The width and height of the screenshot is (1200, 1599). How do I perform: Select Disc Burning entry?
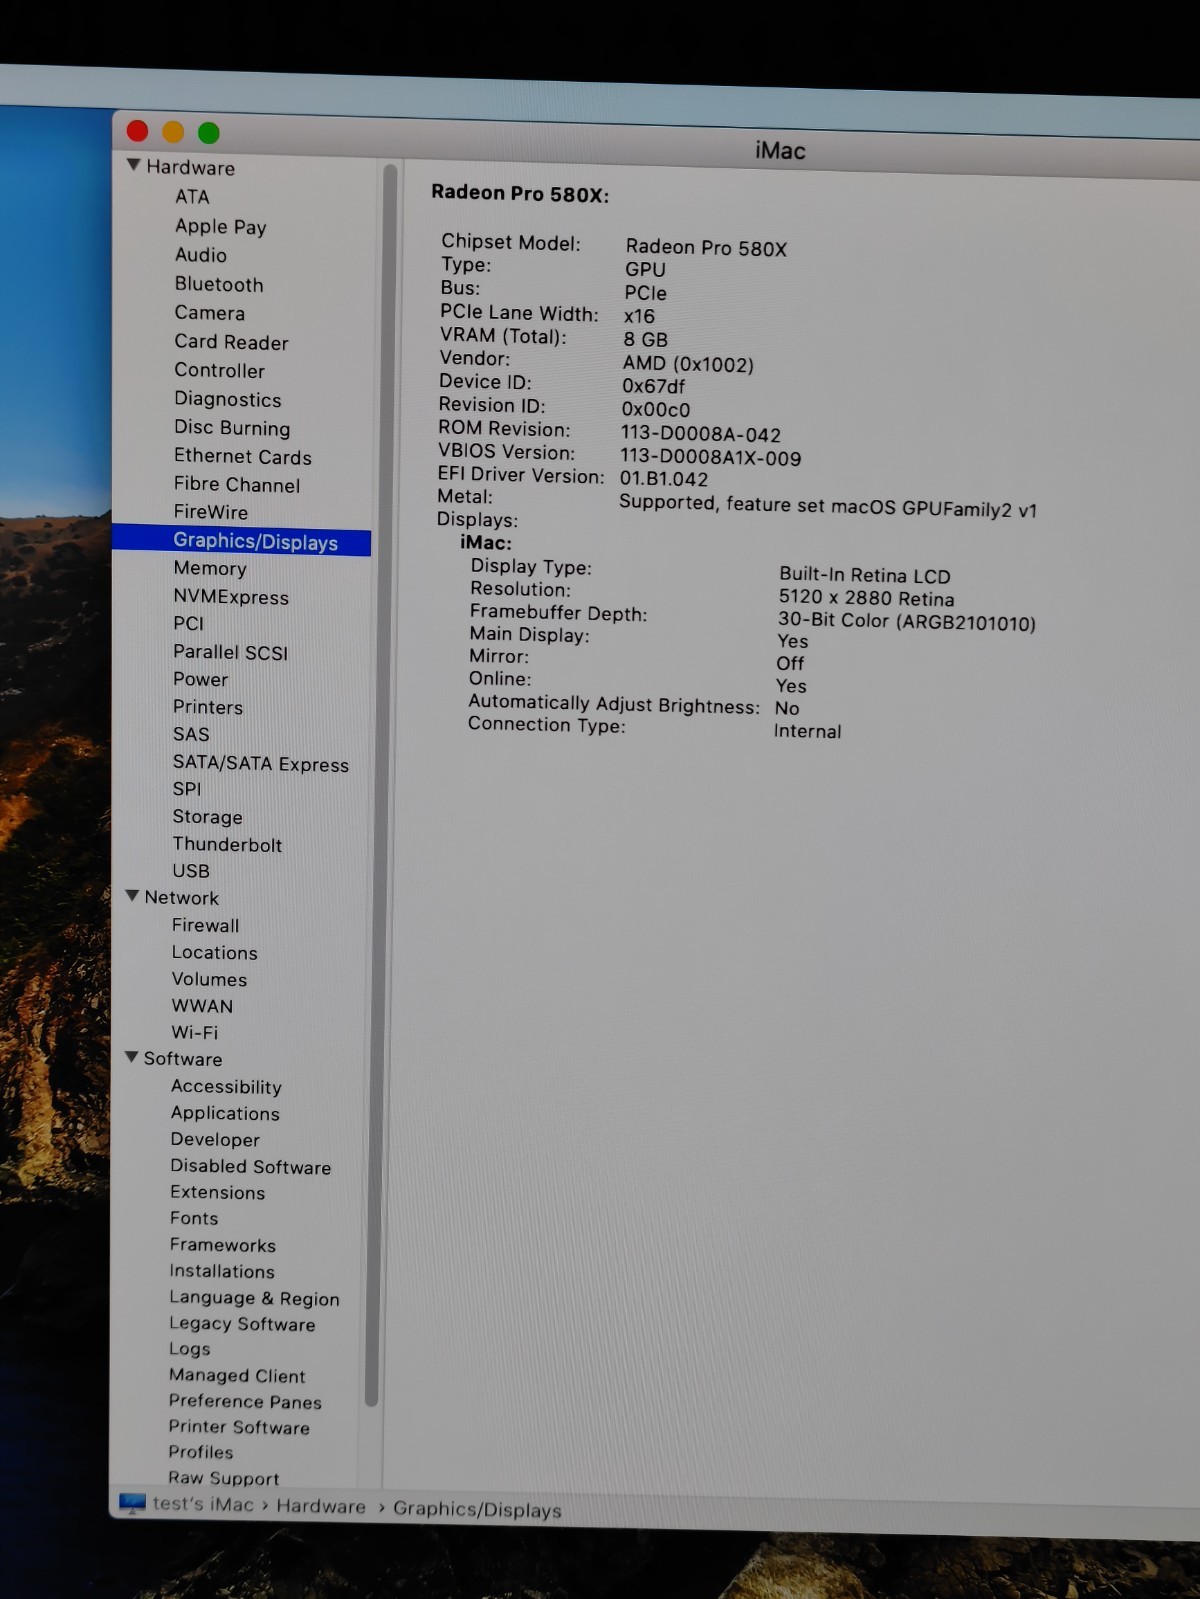click(232, 428)
